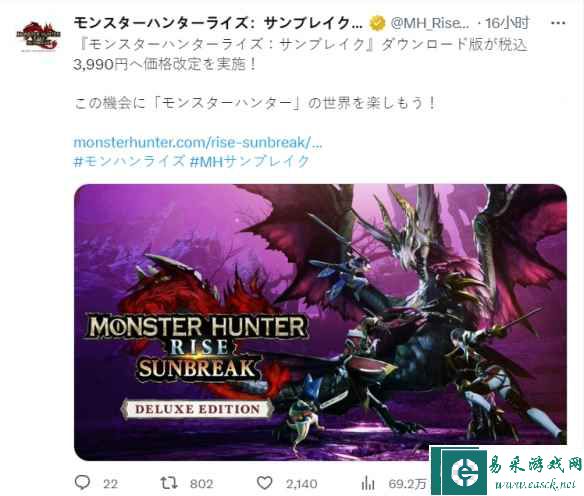Click the gold verified badge icon
This screenshot has height=496, width=584.
pyautogui.click(x=377, y=23)
